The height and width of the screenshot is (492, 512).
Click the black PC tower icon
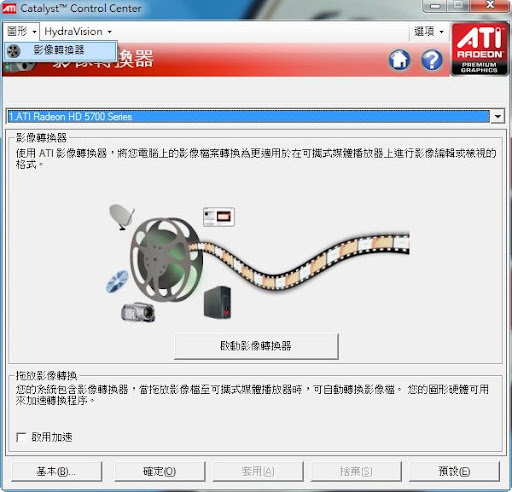point(217,302)
